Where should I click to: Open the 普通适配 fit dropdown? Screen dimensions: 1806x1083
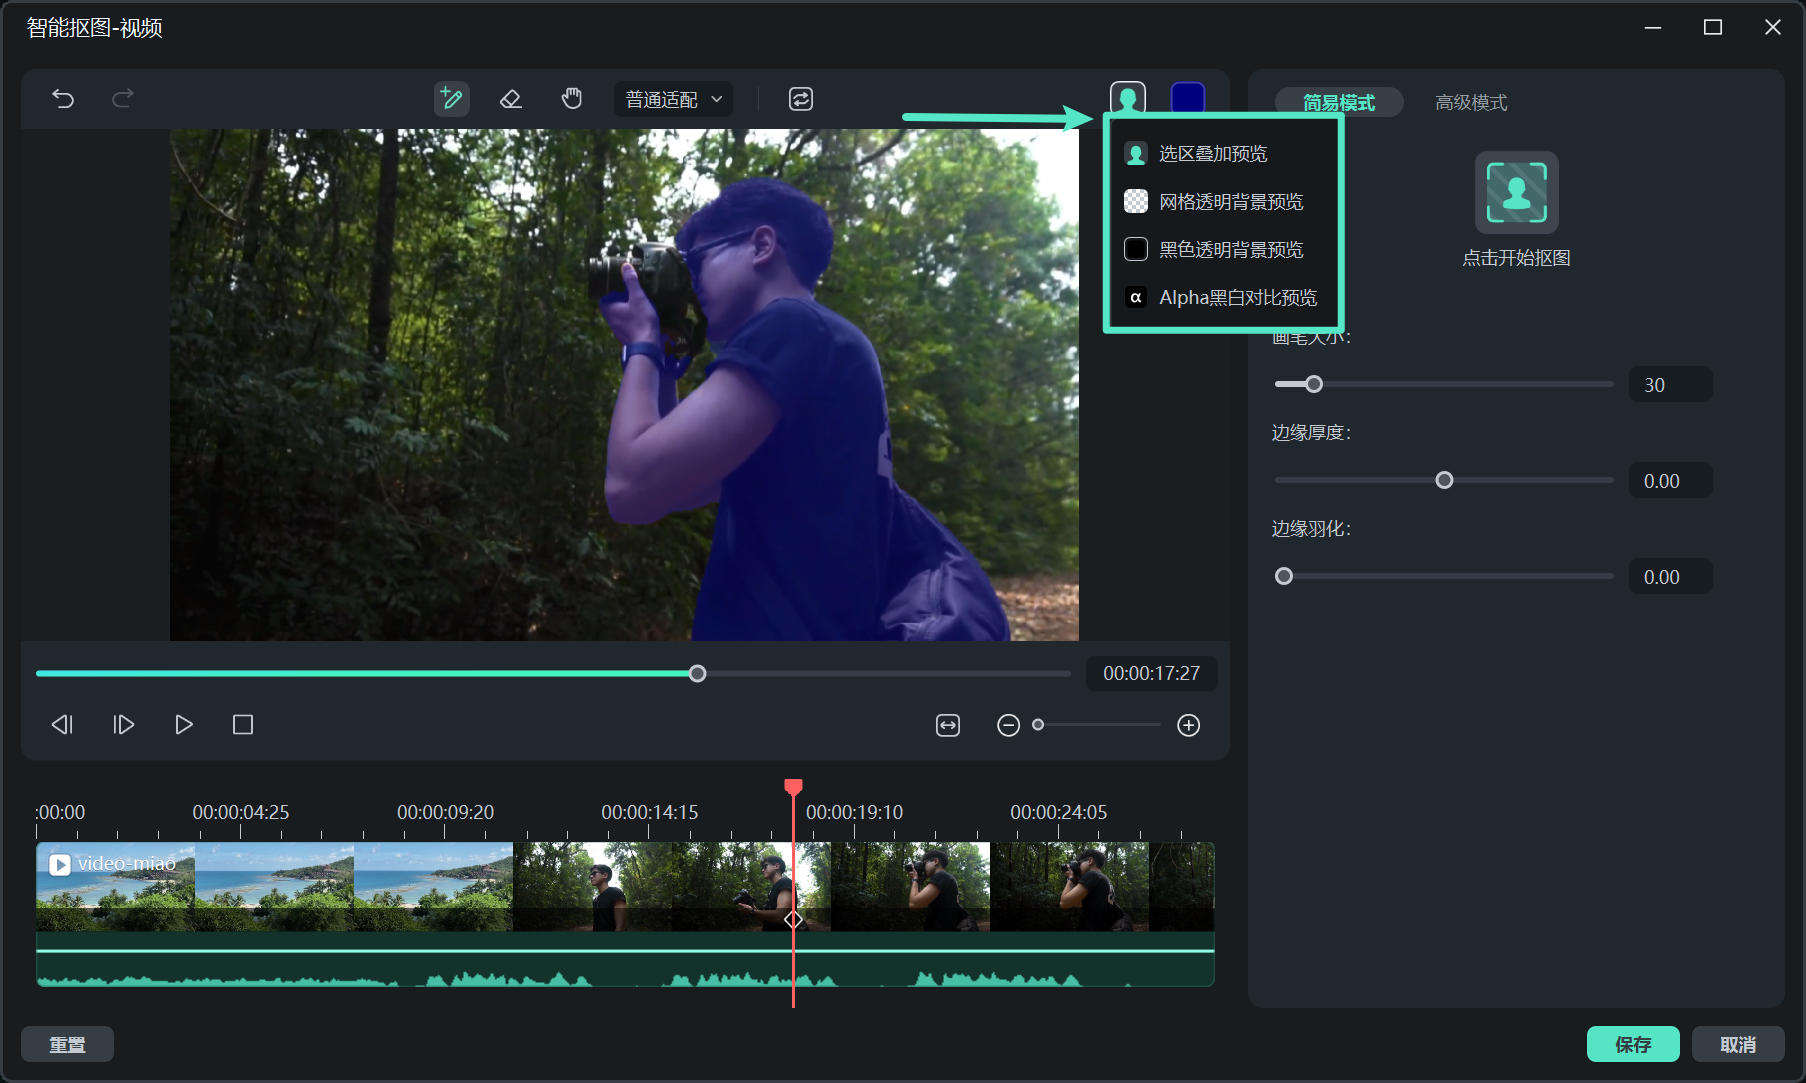click(673, 99)
